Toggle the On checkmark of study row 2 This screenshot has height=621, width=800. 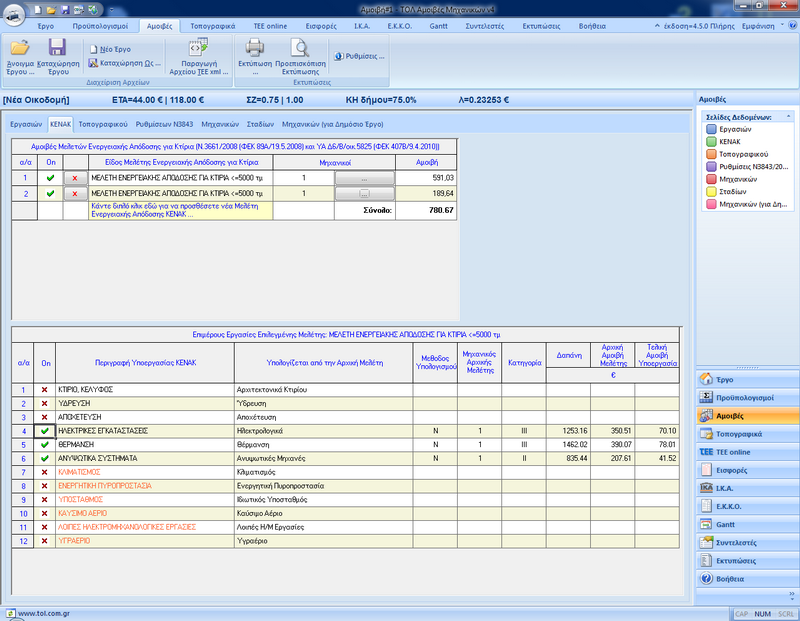coord(50,193)
